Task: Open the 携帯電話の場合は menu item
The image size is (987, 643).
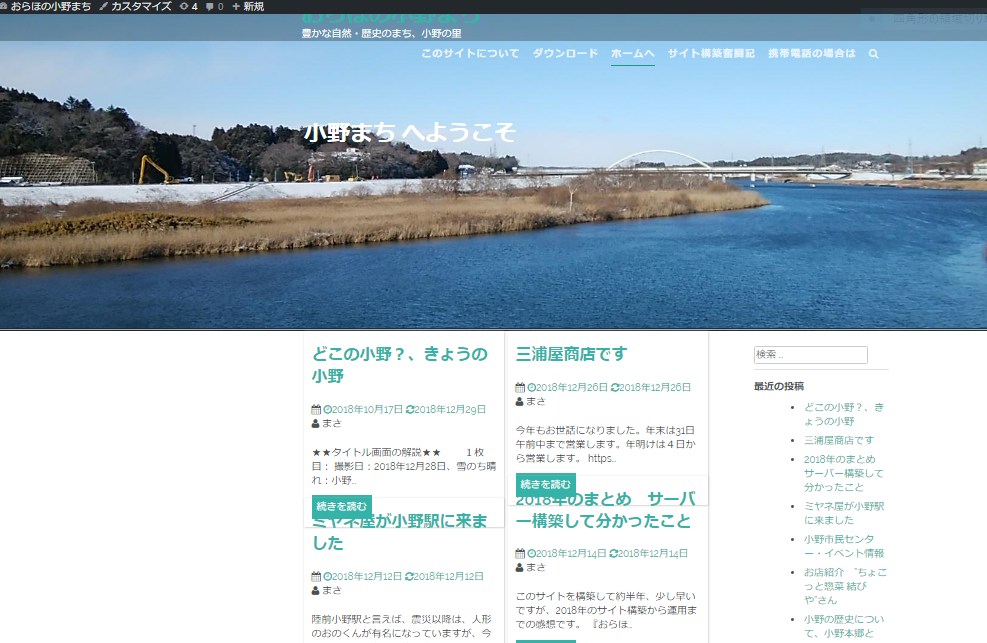Action: coord(812,54)
